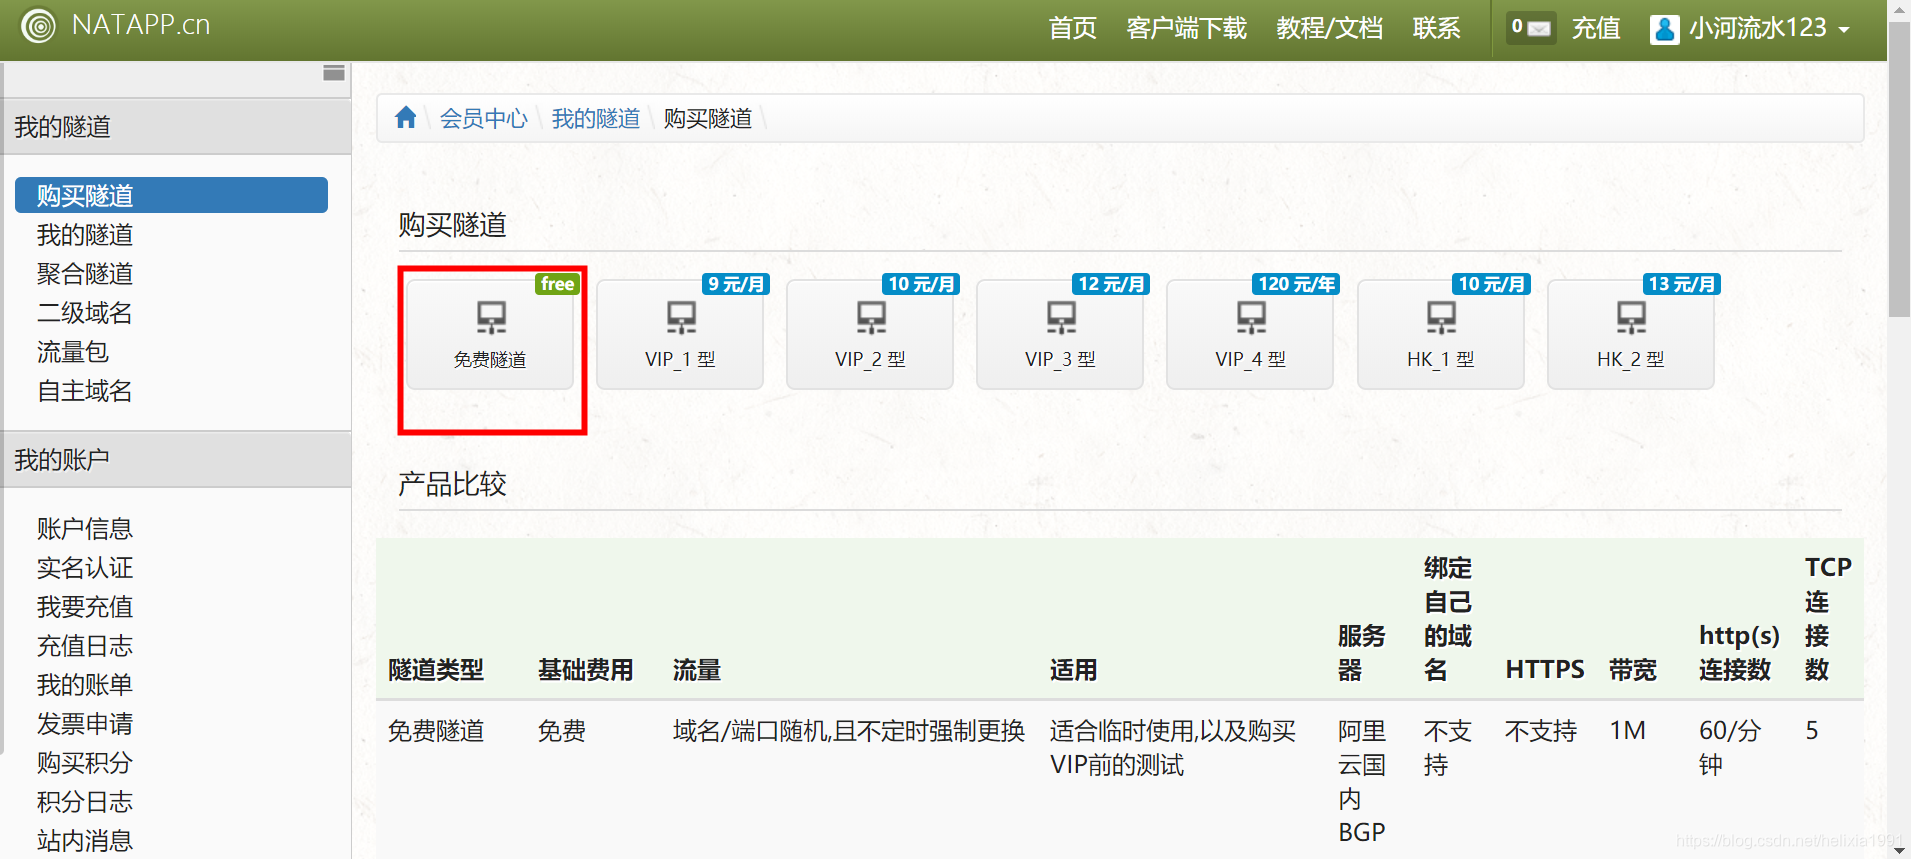The image size is (1911, 859).
Task: Open 站内消息 in the sidebar
Action: click(x=85, y=841)
